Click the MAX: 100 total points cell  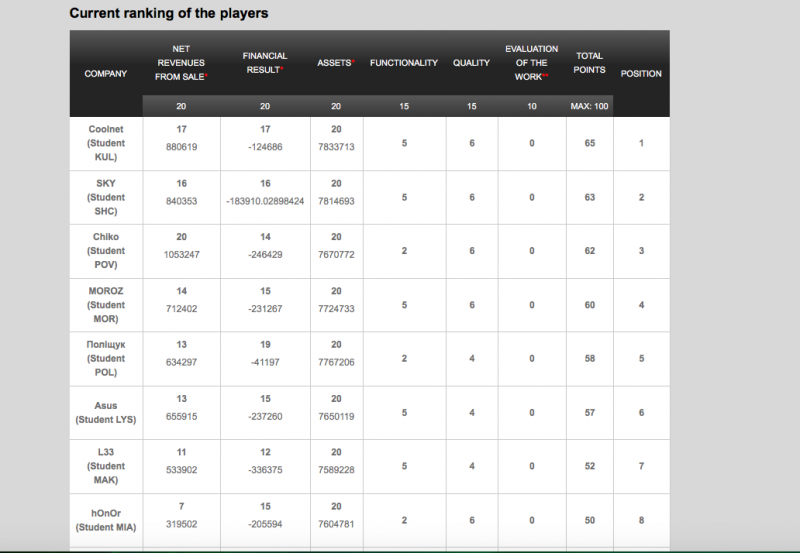[589, 106]
